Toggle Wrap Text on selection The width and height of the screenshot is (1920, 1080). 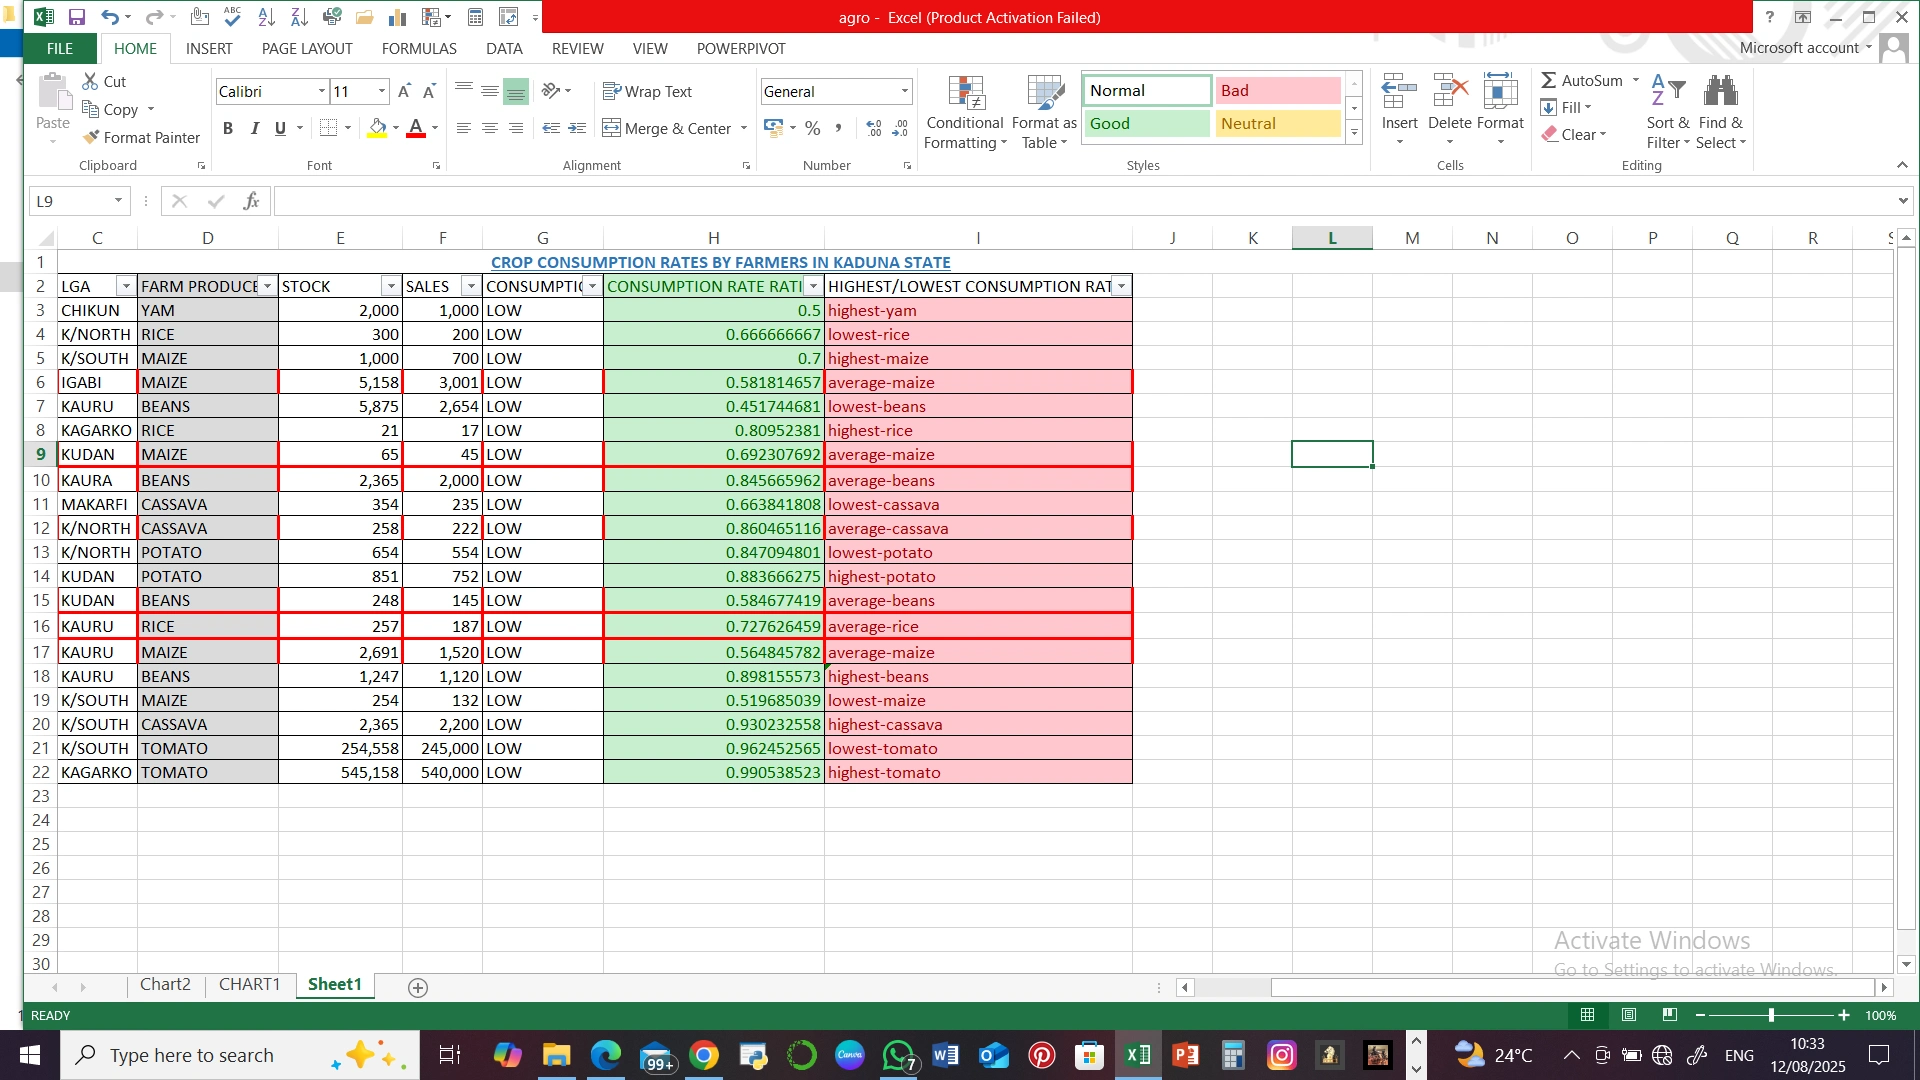pos(647,91)
